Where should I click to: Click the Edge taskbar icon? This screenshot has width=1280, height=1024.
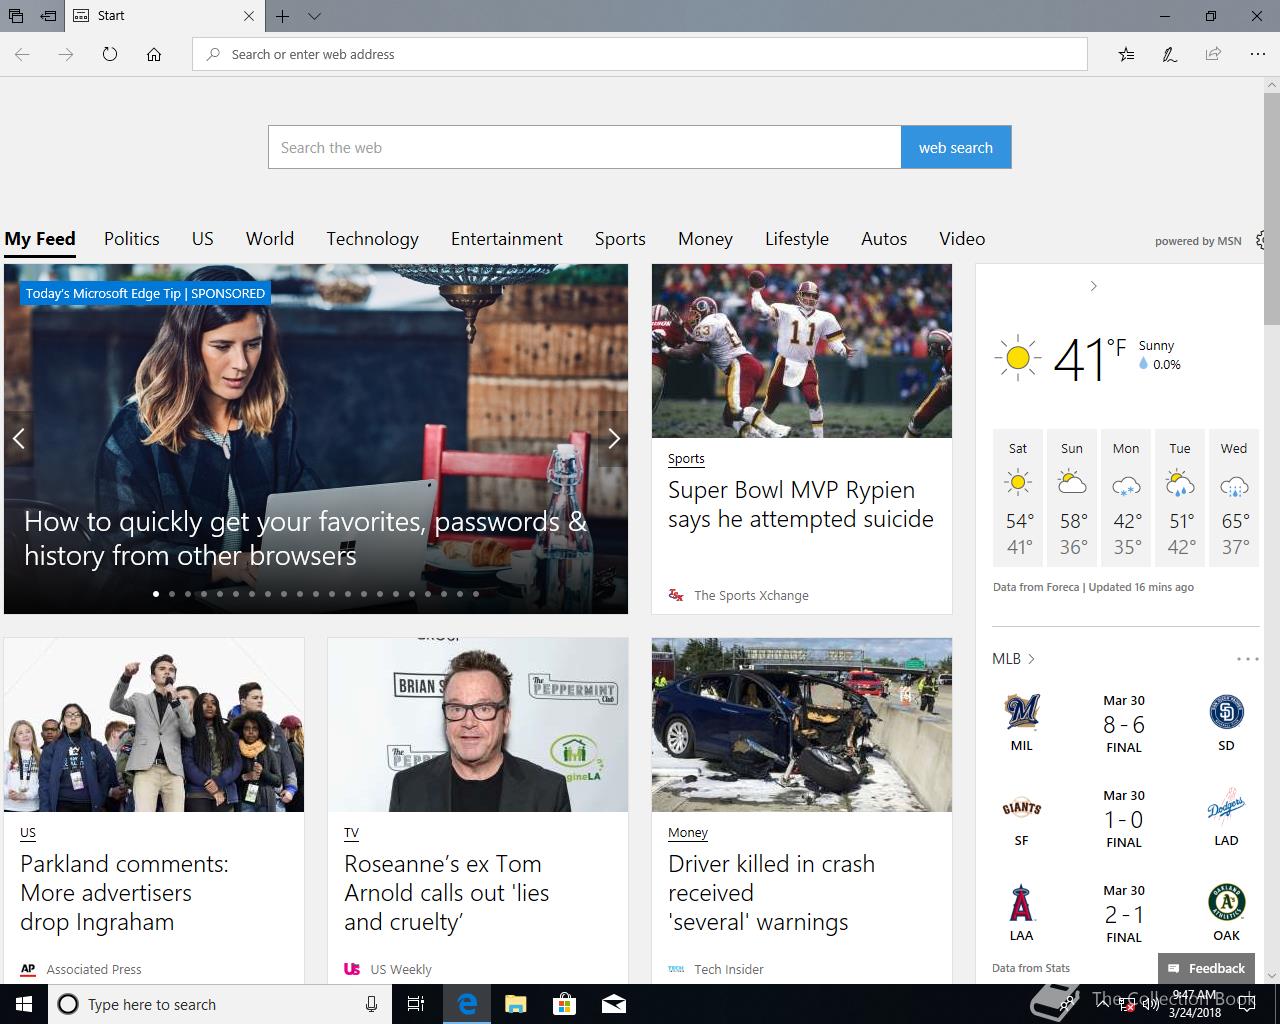[x=466, y=1004]
